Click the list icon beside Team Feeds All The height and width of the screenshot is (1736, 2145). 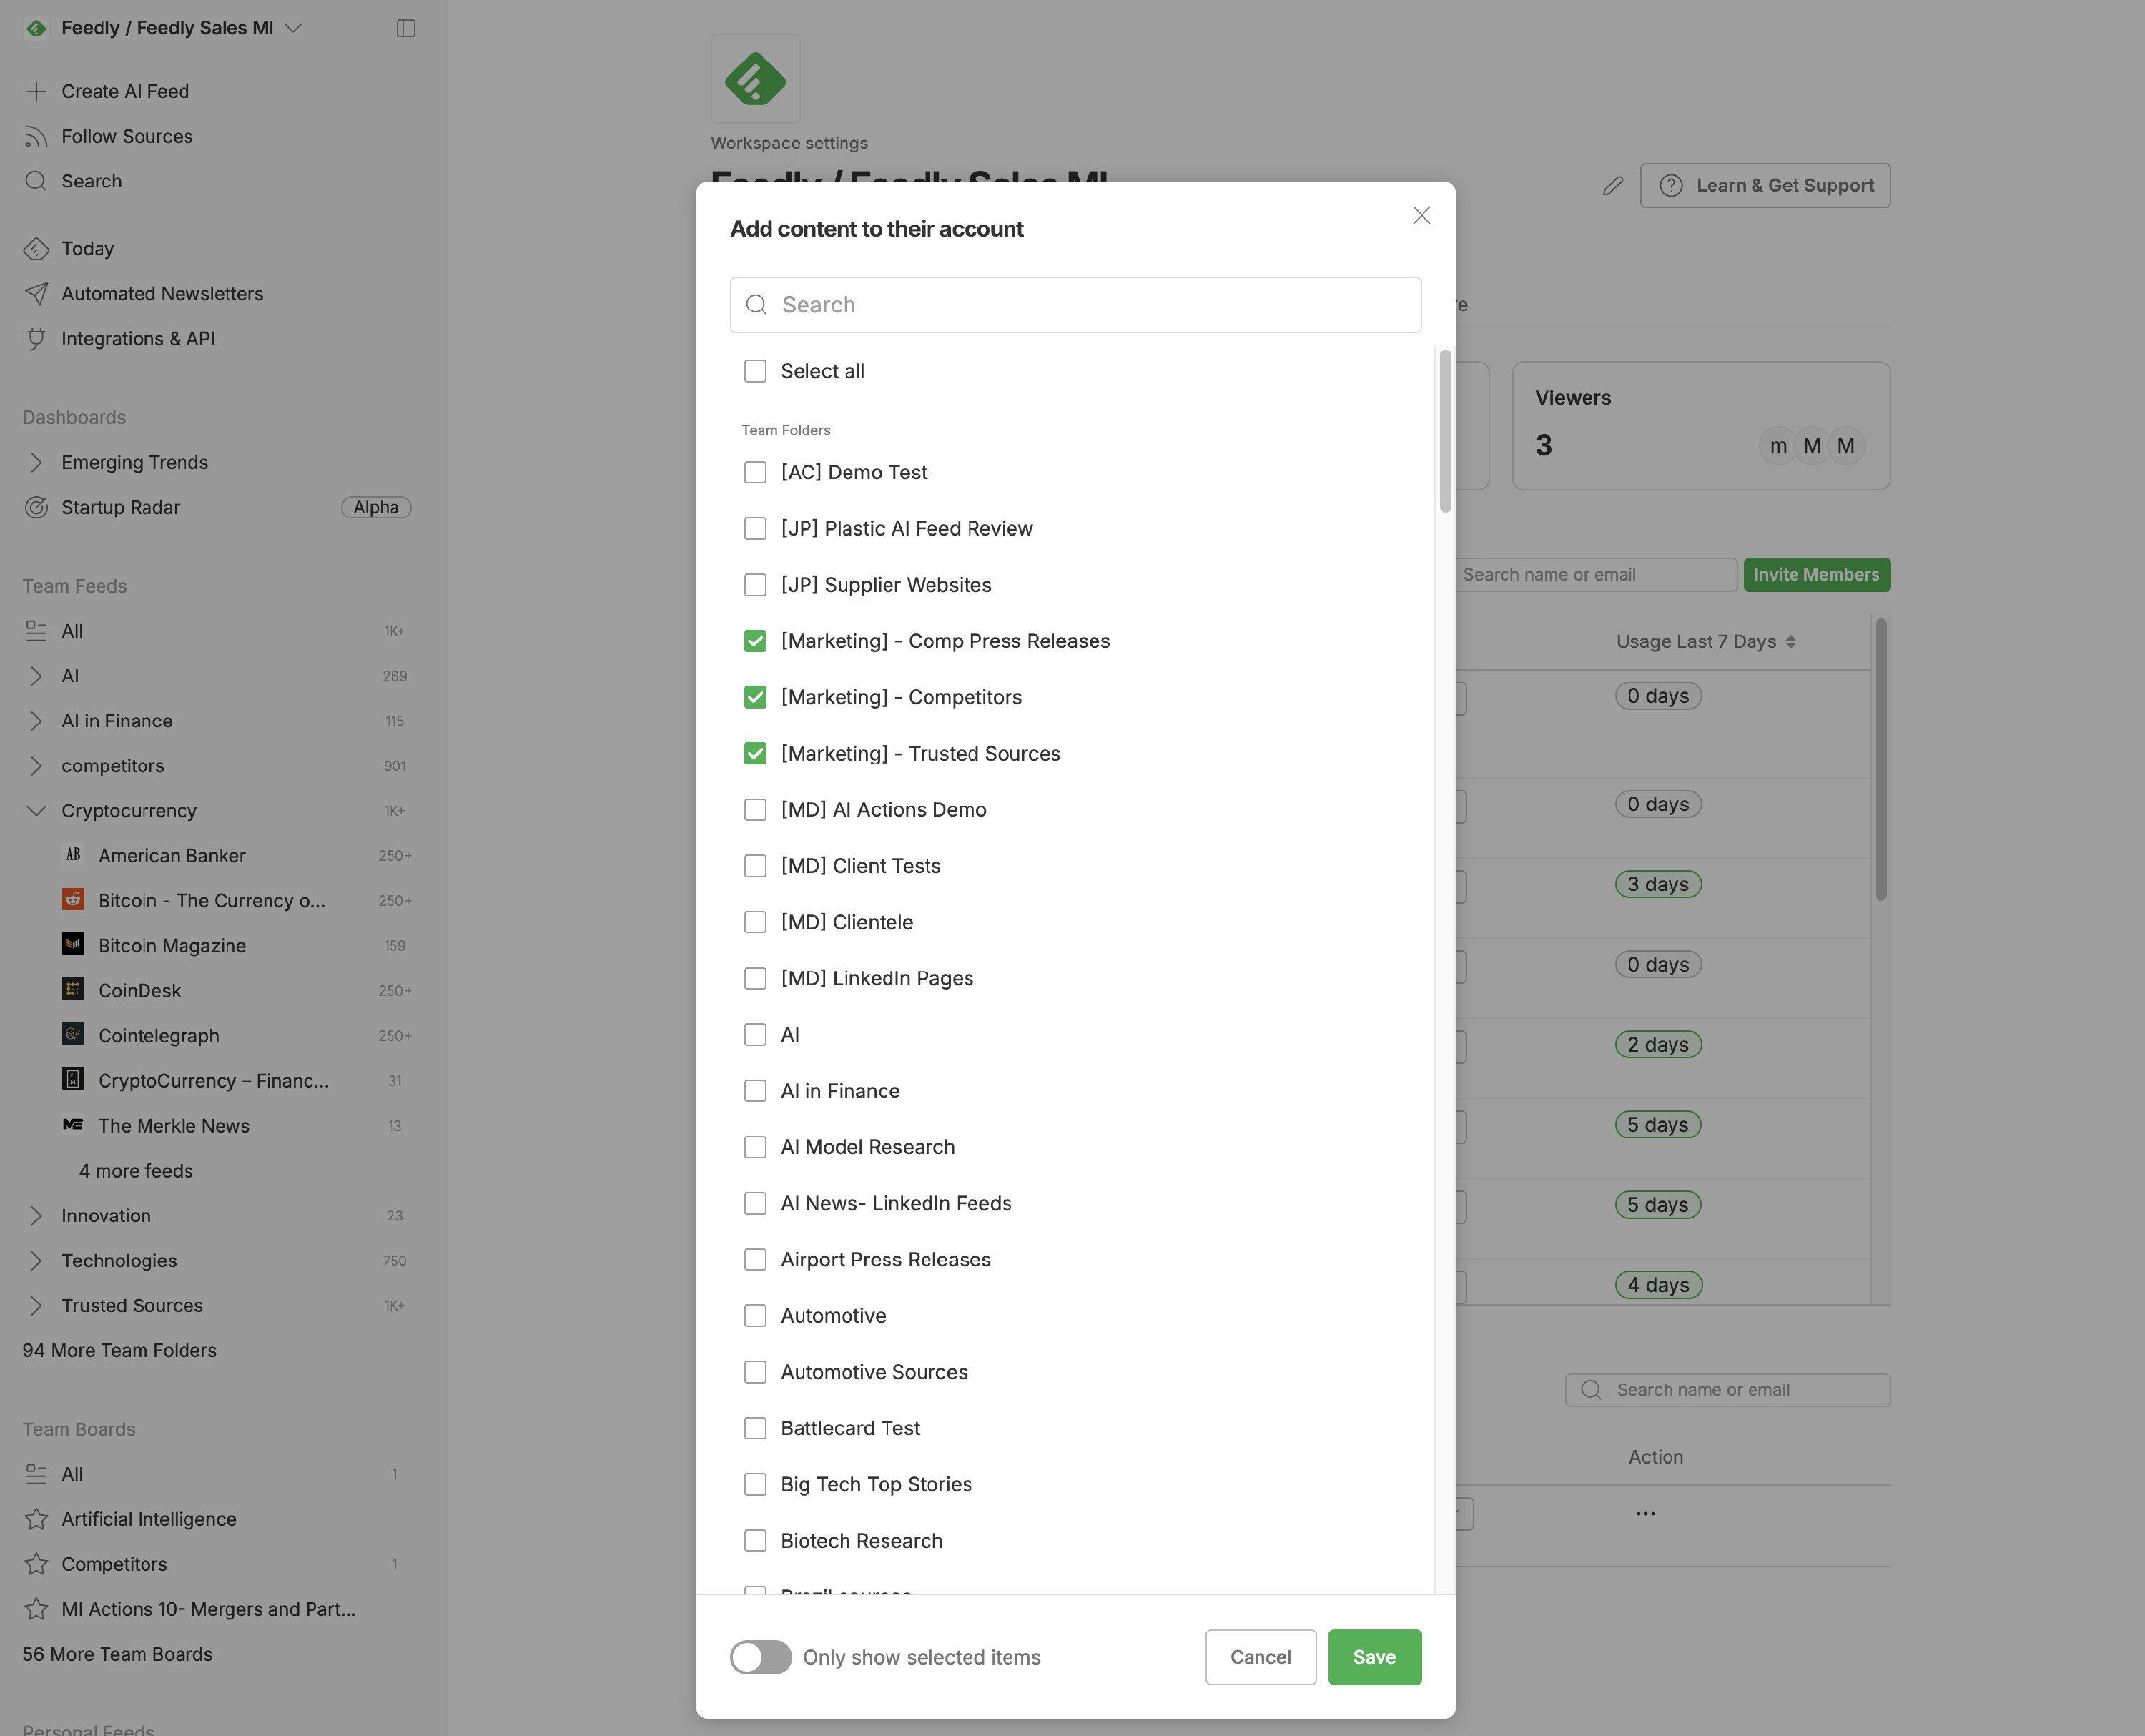tap(36, 631)
